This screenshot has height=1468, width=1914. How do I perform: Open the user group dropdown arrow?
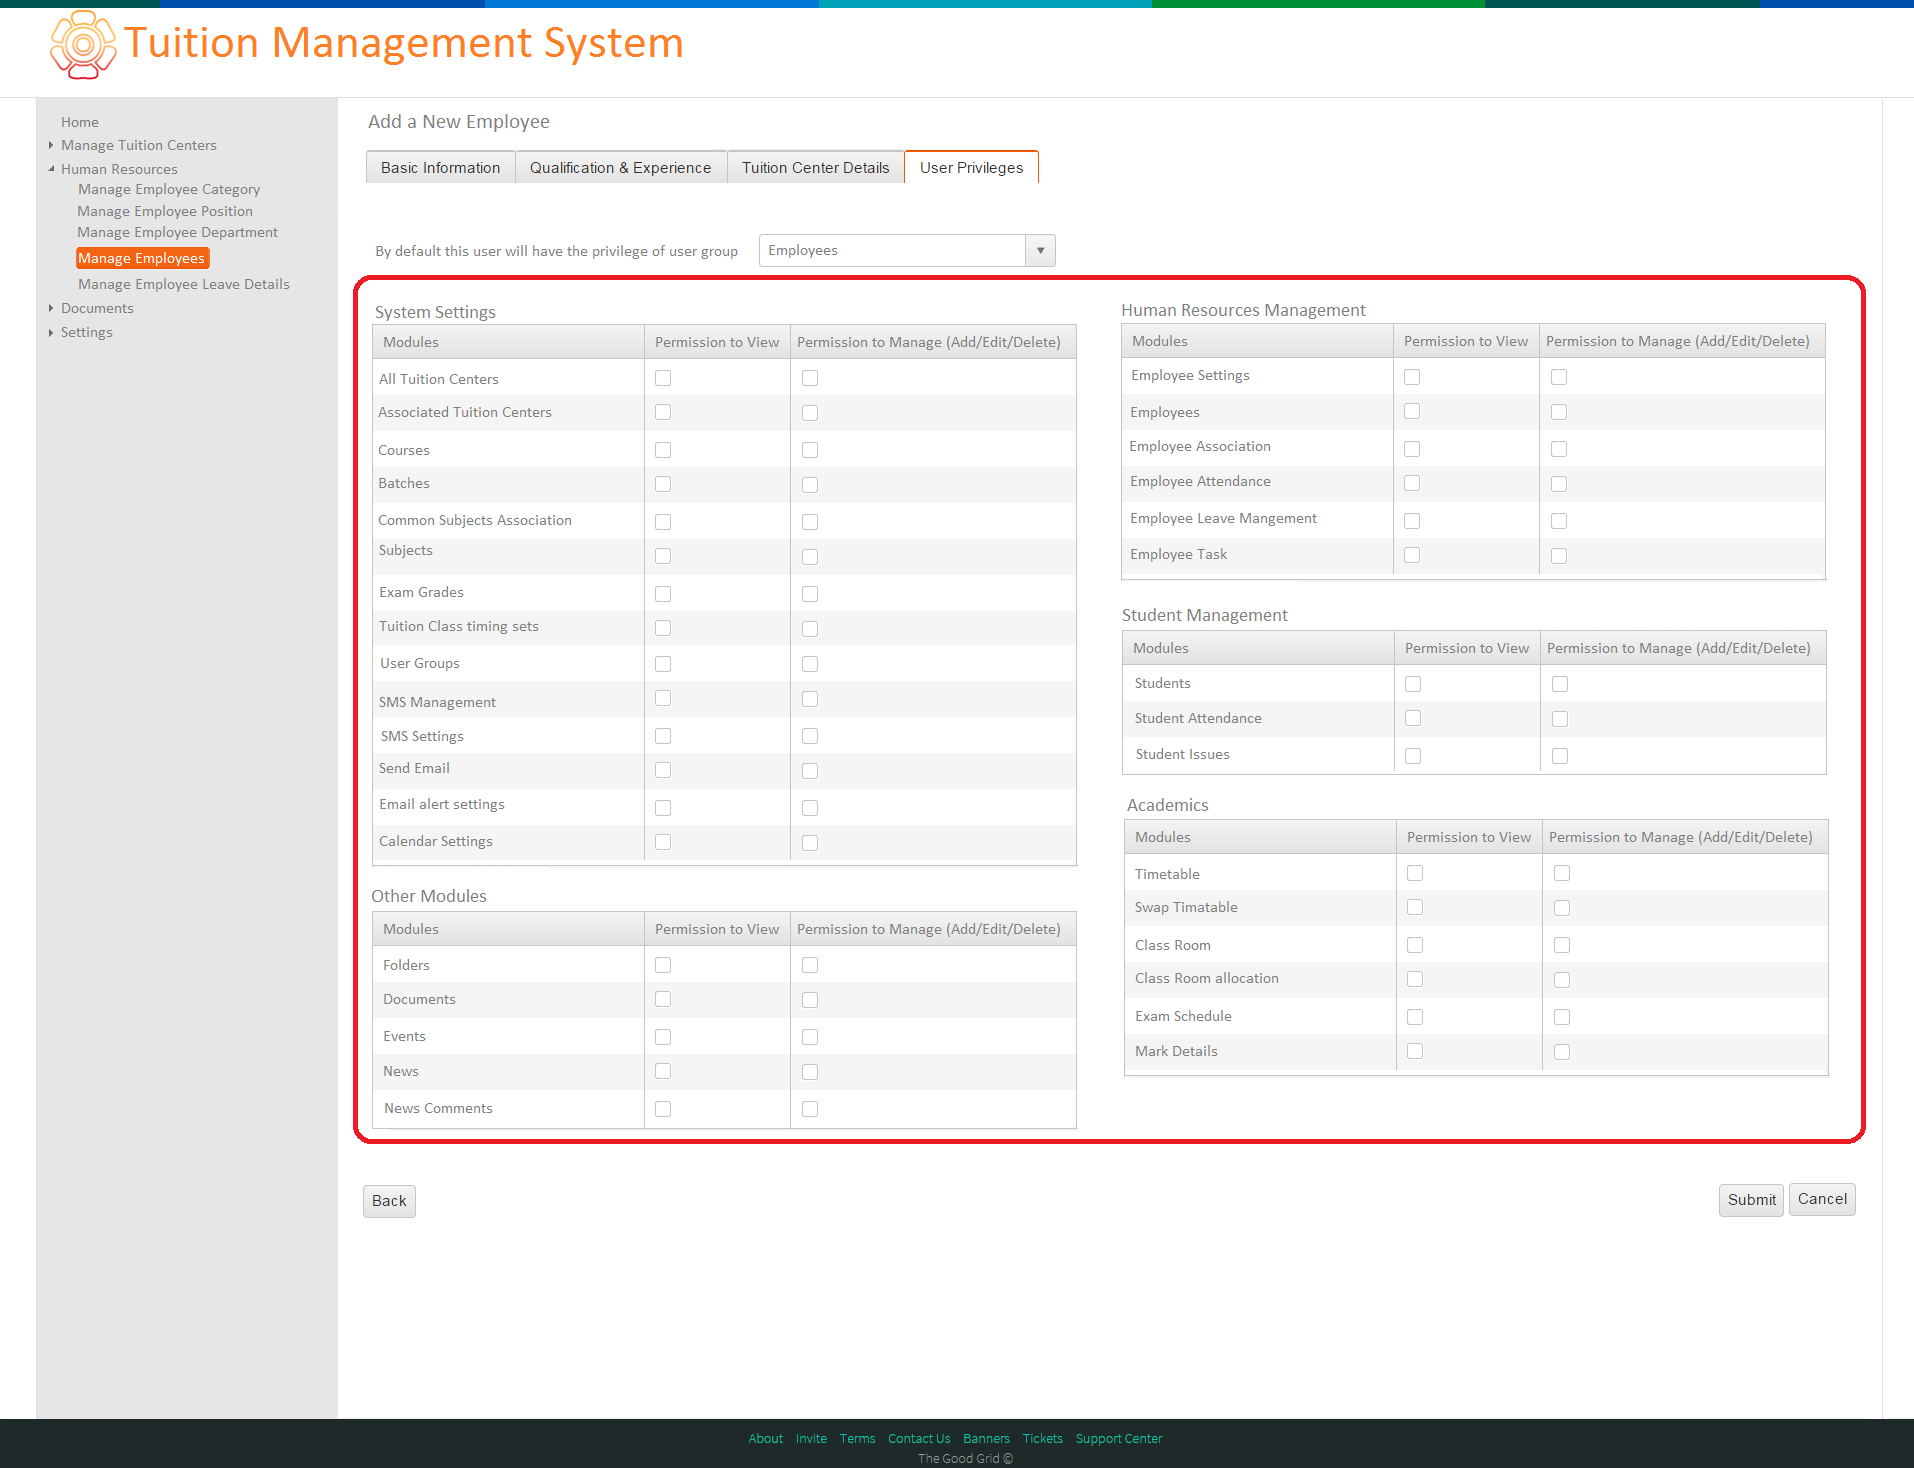point(1040,250)
